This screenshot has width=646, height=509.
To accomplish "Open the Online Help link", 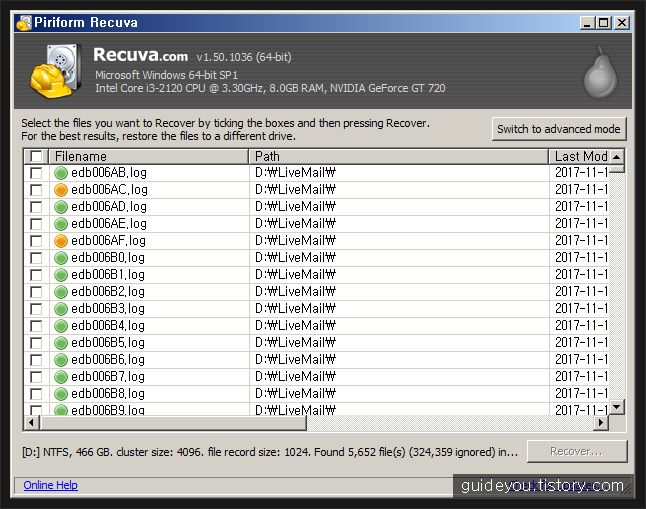I will [x=50, y=485].
